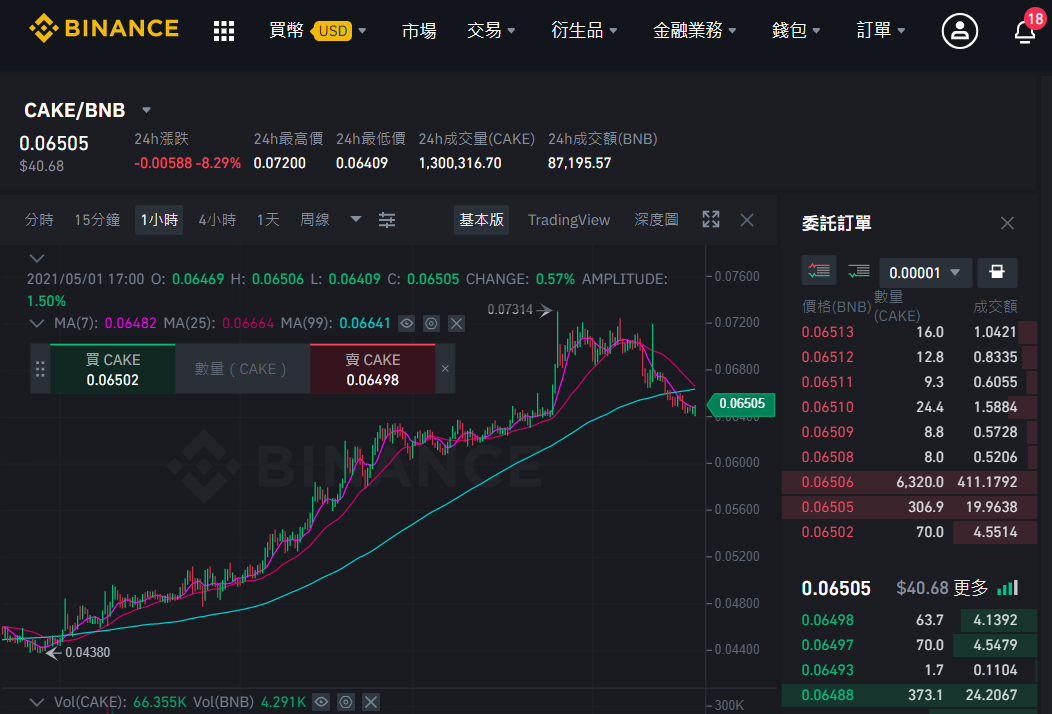
Task: Select 1天 chart interval
Action: point(268,219)
